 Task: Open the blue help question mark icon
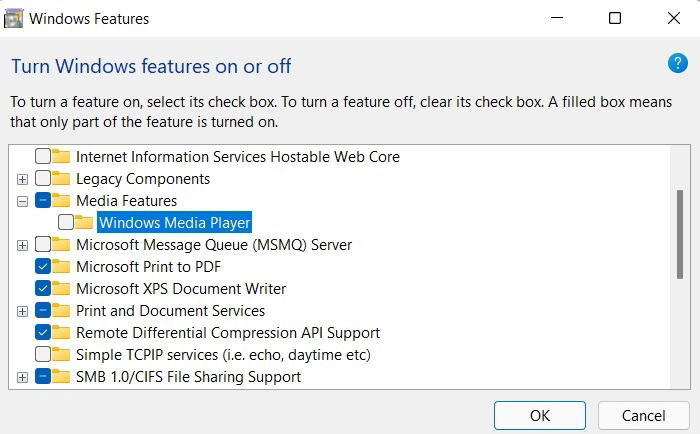tap(677, 63)
